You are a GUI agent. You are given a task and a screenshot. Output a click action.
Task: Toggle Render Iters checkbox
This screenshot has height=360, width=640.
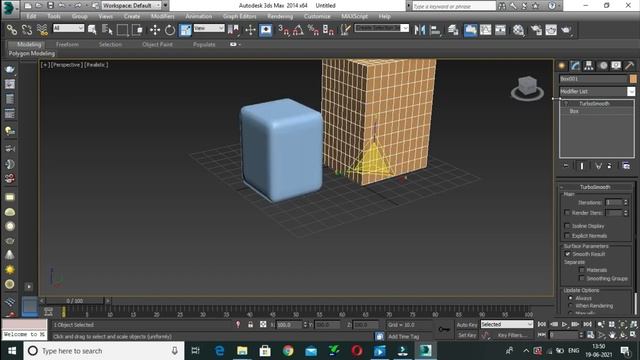(567, 213)
